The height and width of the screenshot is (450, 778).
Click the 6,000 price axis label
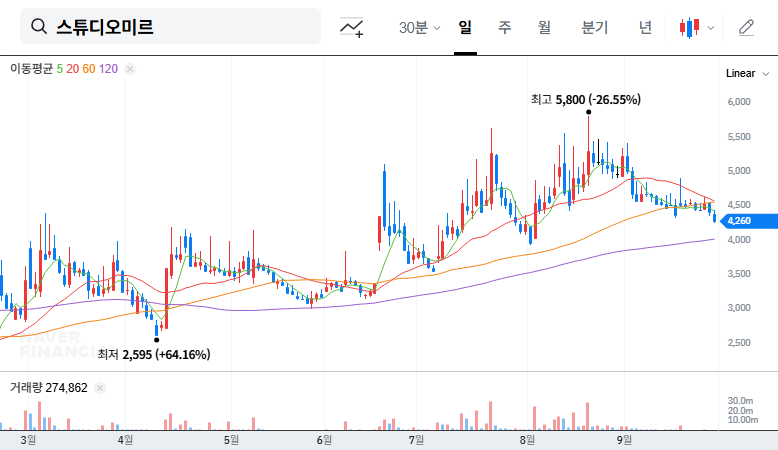[739, 102]
